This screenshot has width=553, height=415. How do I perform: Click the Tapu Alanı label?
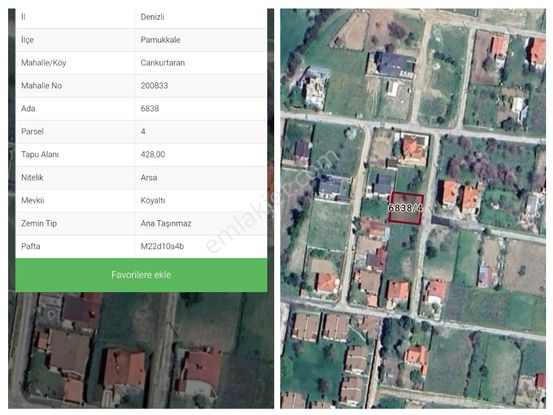[40, 154]
